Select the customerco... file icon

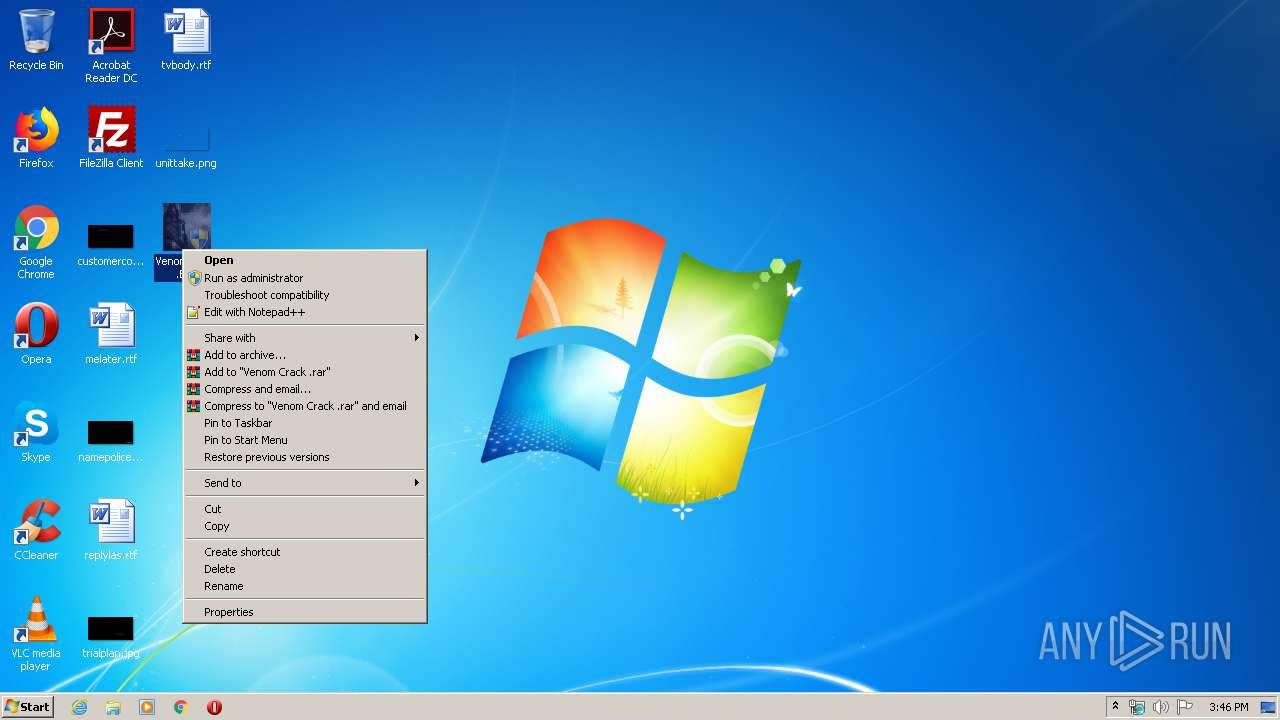111,245
